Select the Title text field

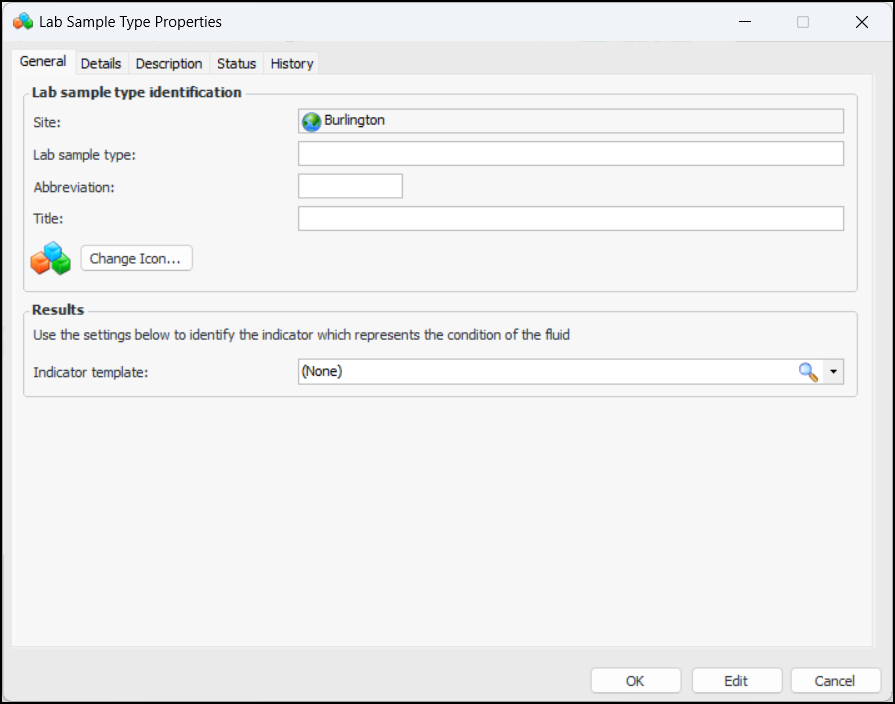[570, 218]
